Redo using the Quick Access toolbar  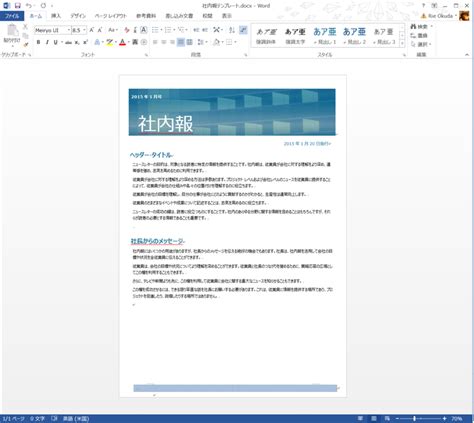tap(43, 6)
